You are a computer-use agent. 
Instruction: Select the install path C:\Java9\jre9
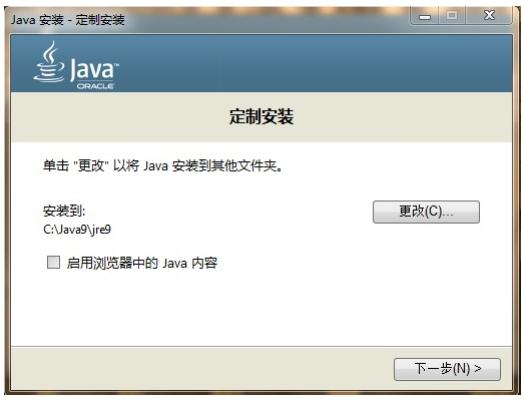click(77, 230)
